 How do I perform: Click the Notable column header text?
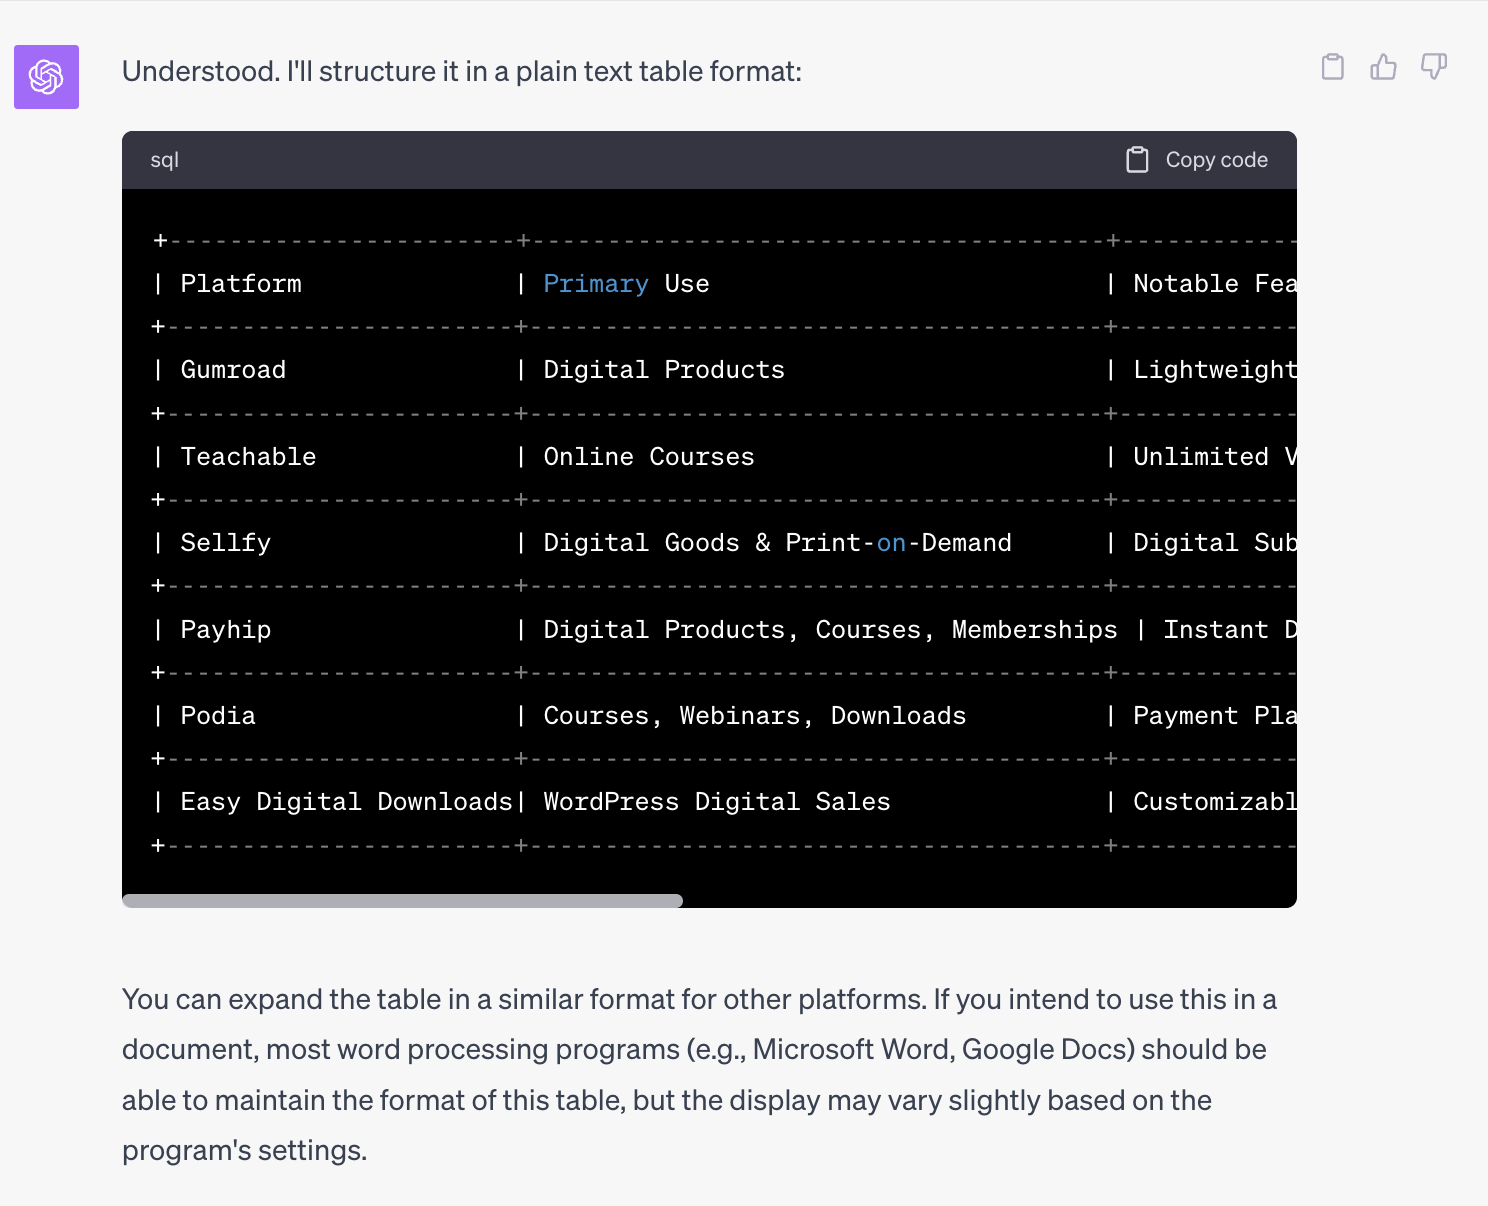point(1186,284)
